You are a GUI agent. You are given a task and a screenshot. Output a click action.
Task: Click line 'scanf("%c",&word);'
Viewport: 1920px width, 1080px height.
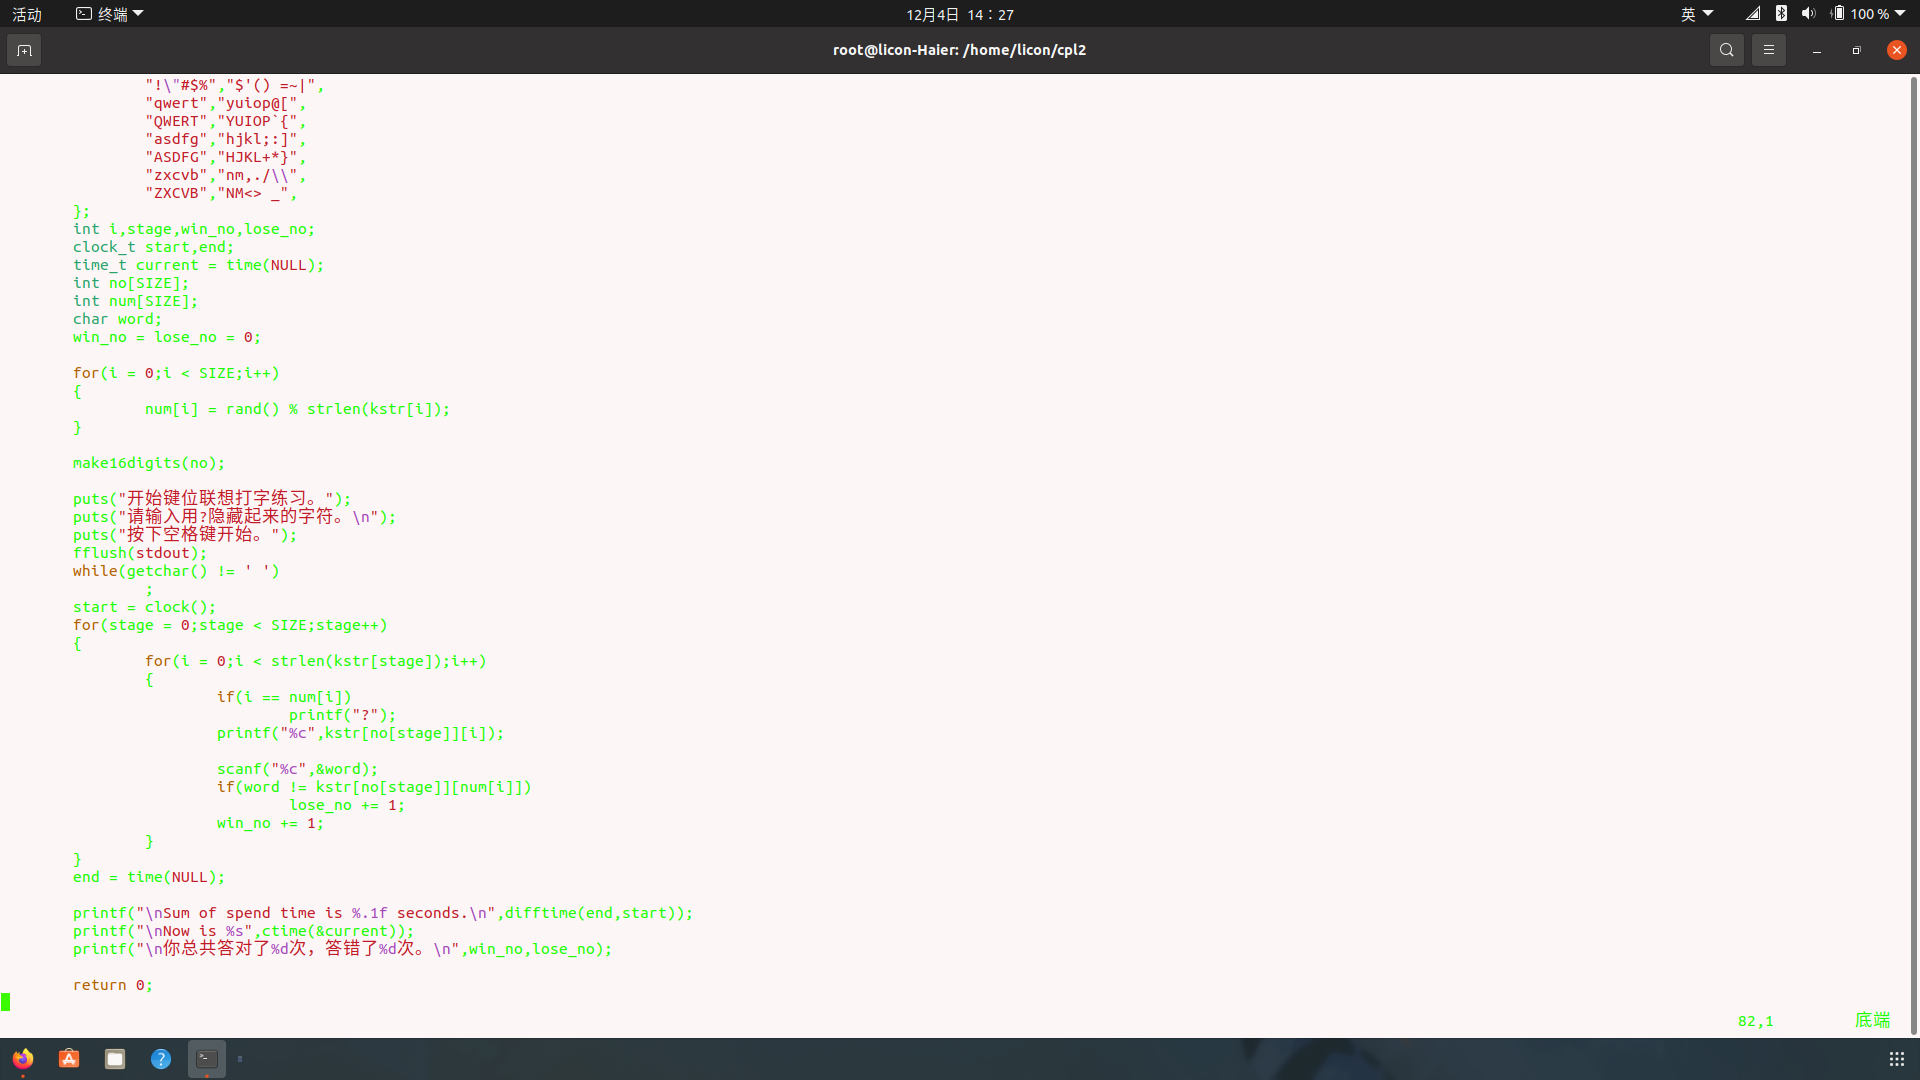pyautogui.click(x=298, y=769)
